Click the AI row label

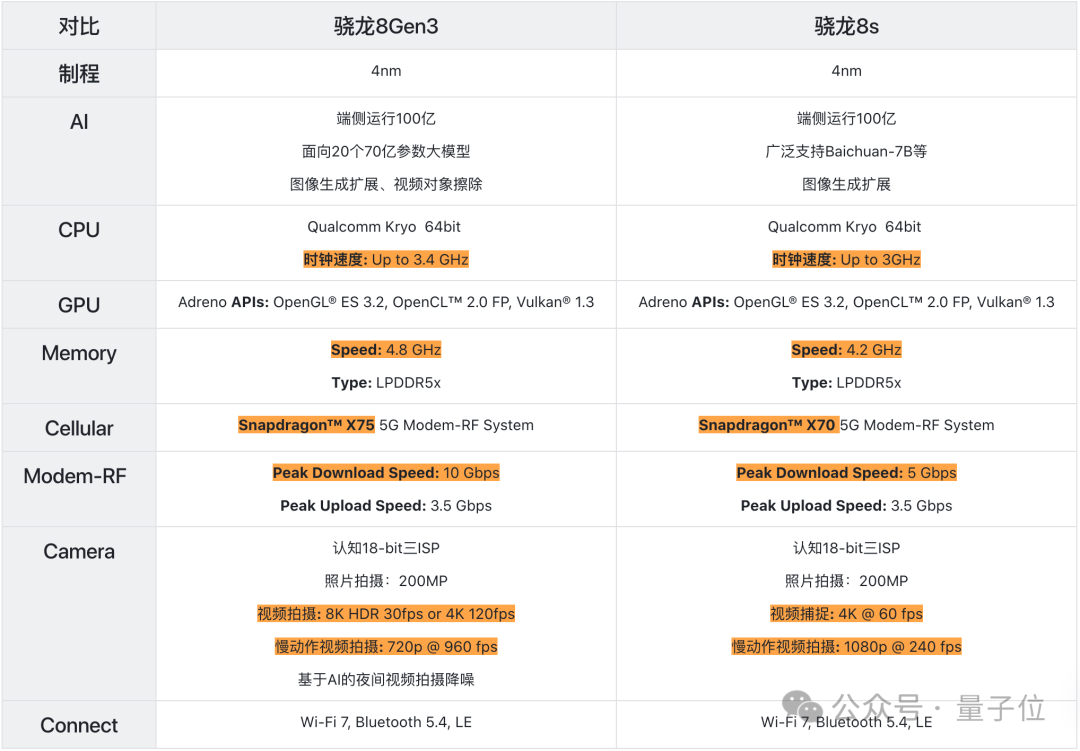tap(79, 122)
